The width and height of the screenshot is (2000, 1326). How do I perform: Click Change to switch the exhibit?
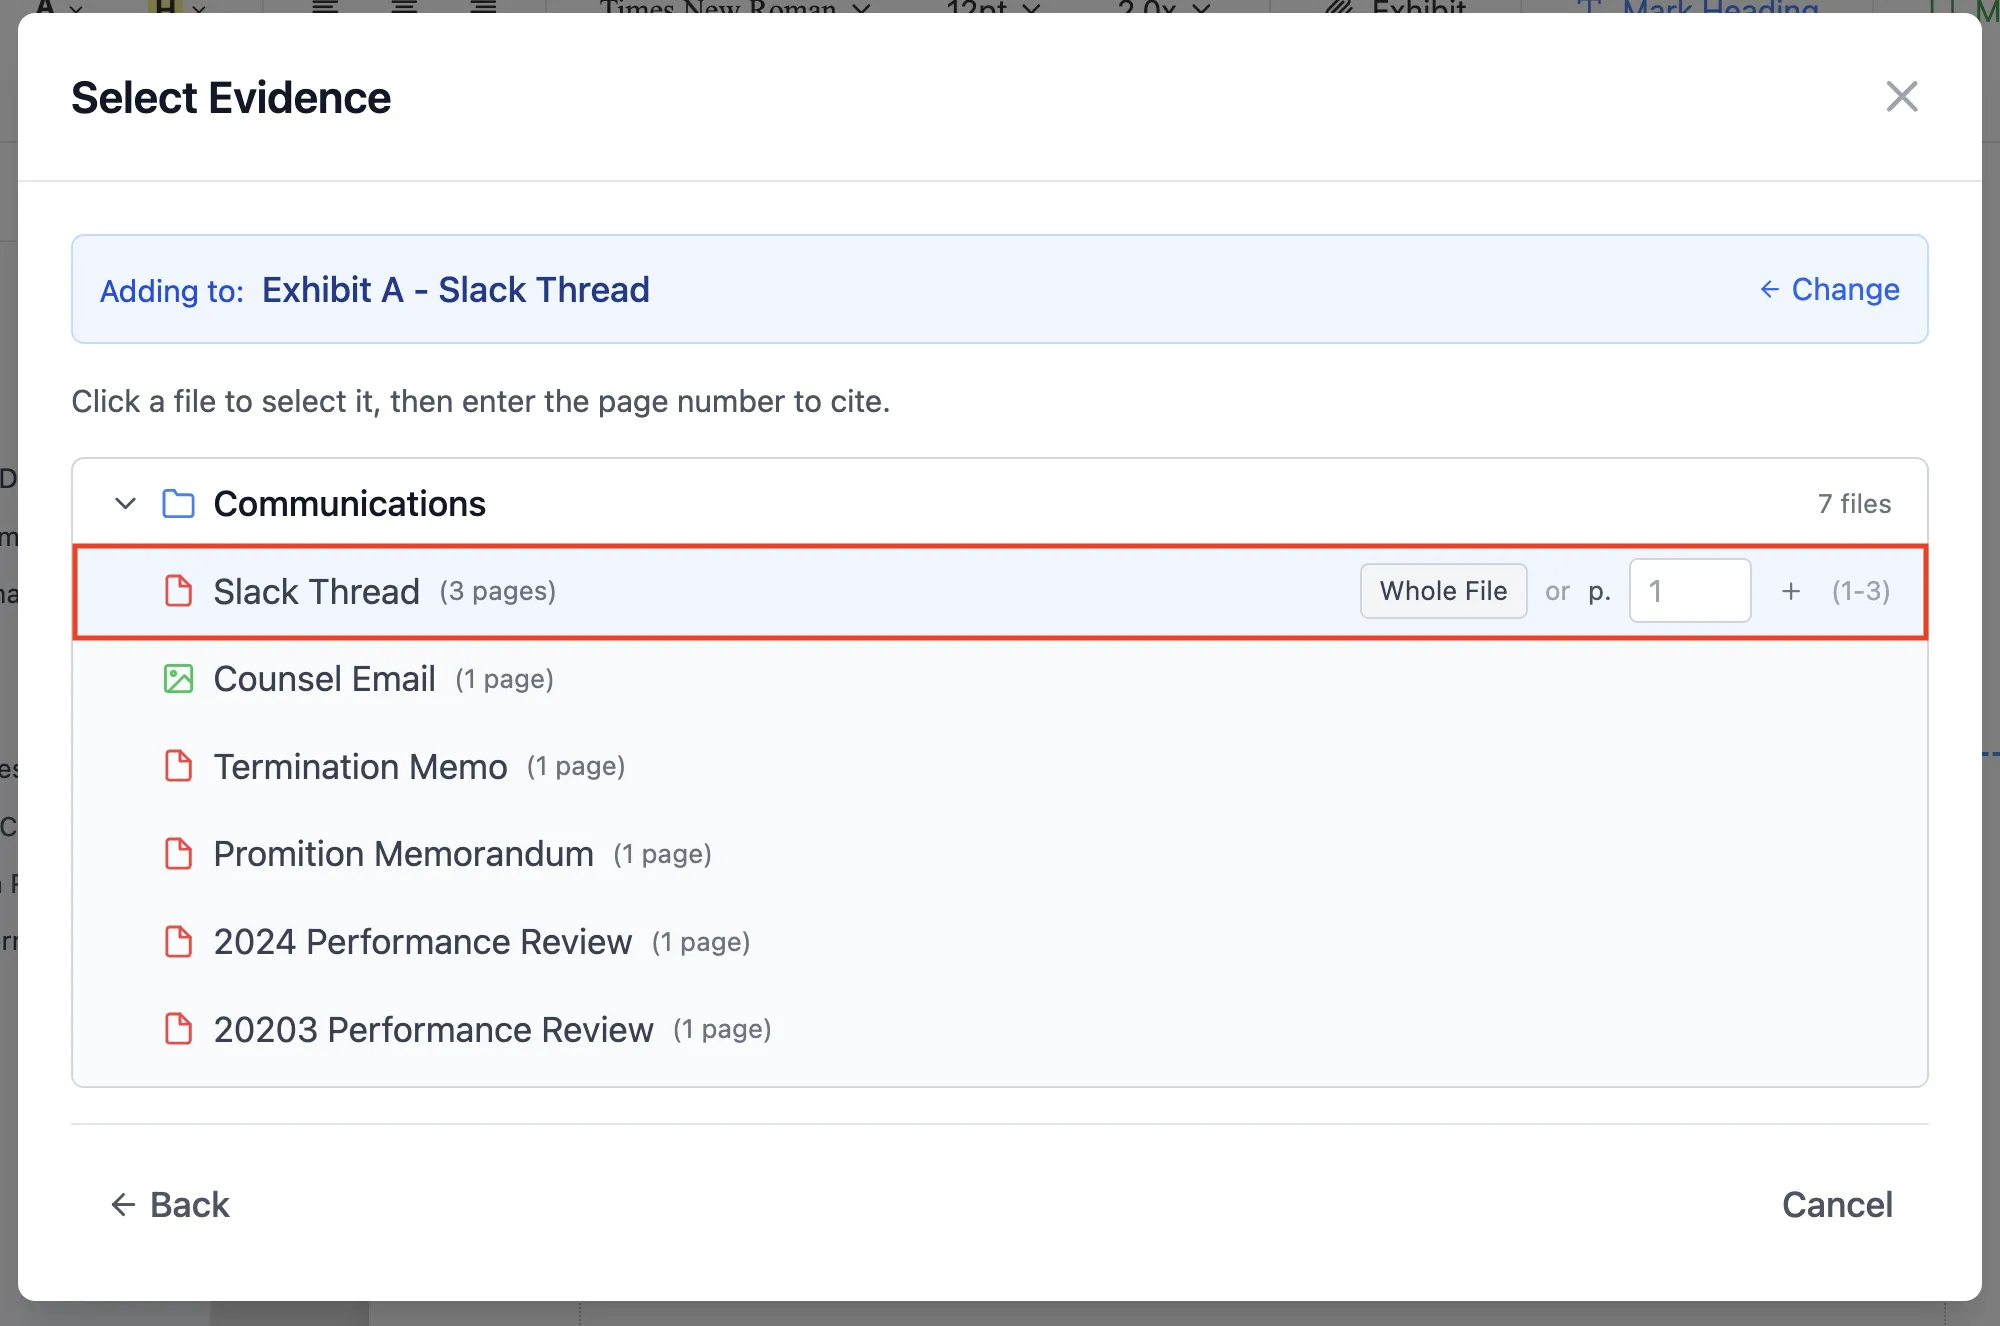click(x=1829, y=289)
